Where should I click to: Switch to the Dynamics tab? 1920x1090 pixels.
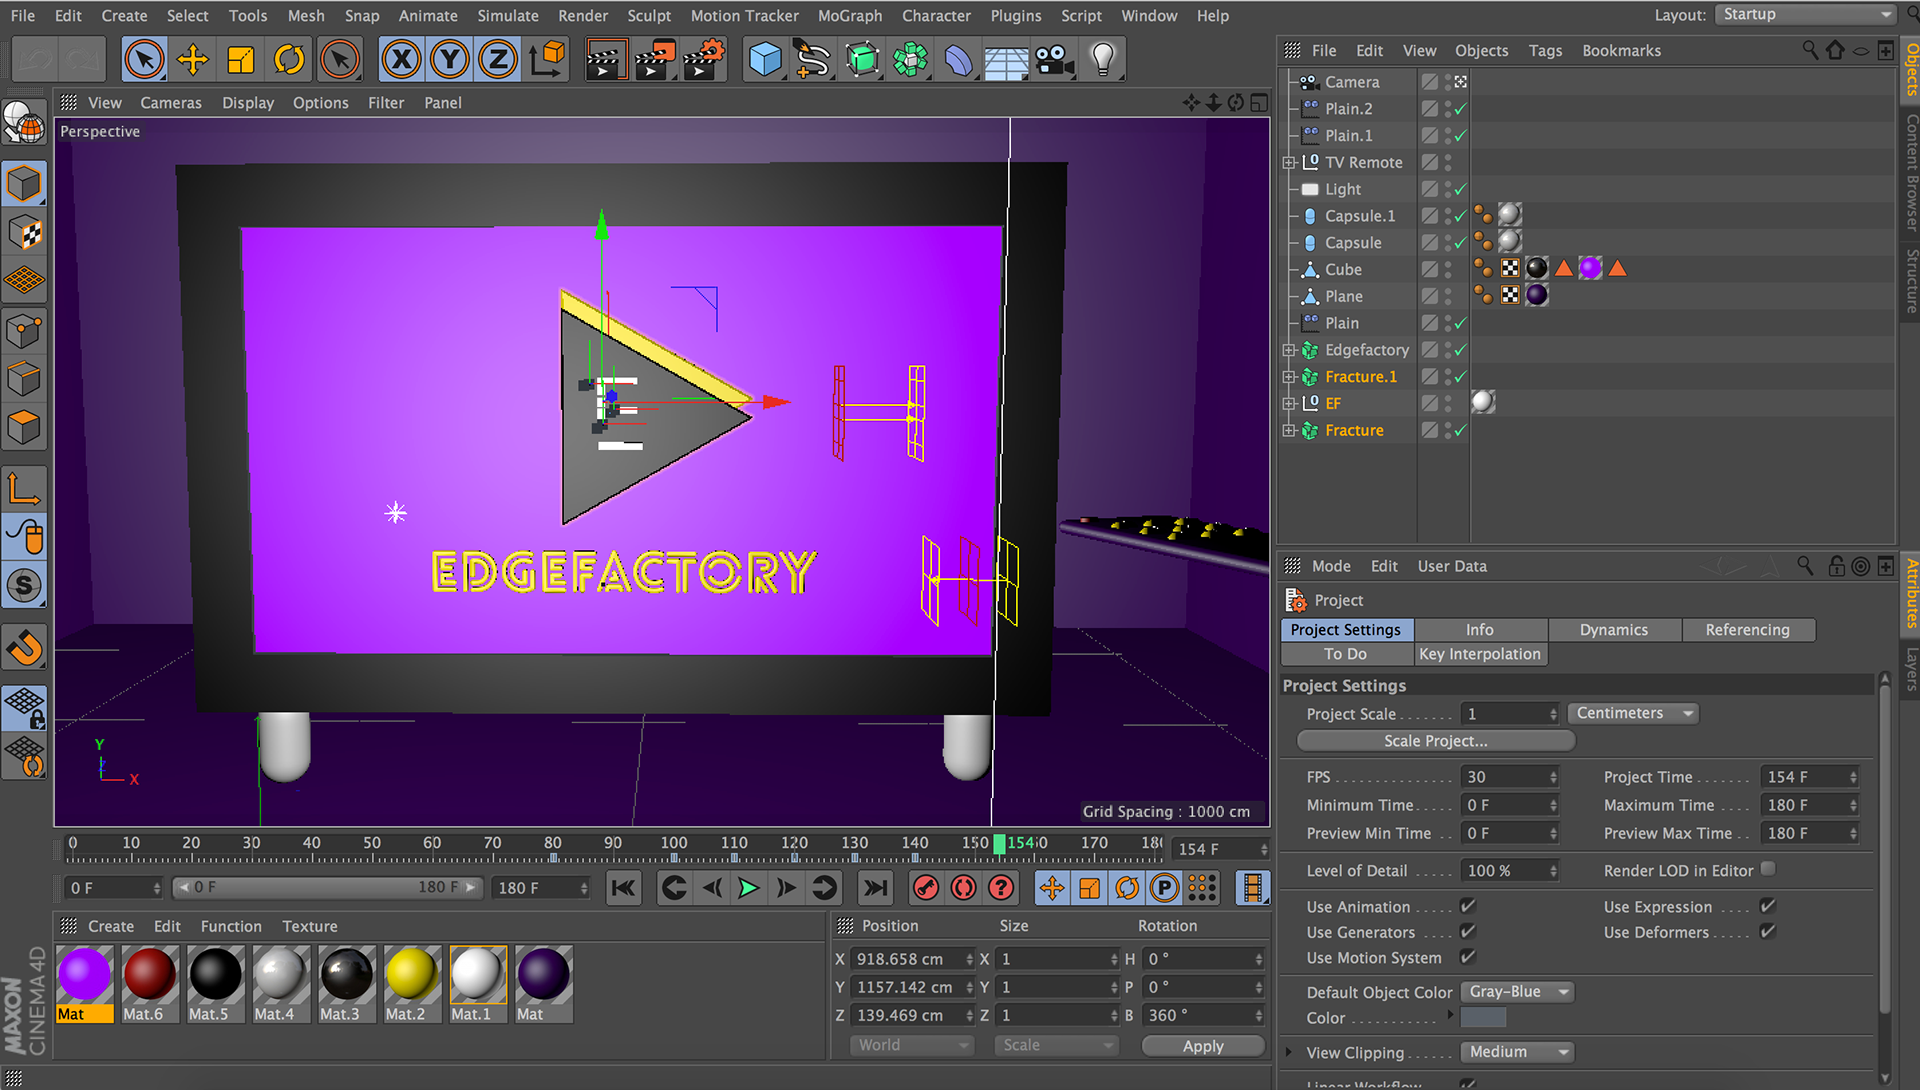pyautogui.click(x=1613, y=630)
